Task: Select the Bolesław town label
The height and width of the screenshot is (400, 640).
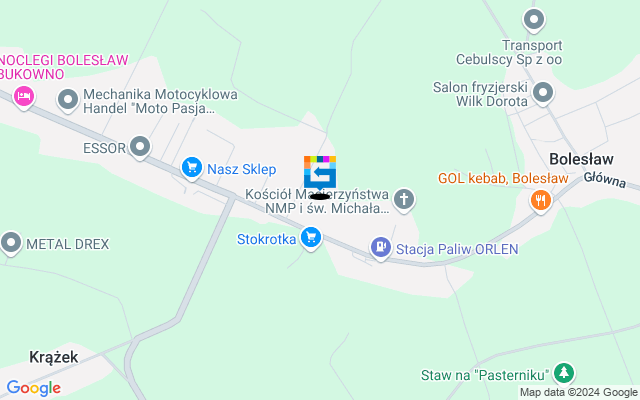Action: tap(581, 159)
